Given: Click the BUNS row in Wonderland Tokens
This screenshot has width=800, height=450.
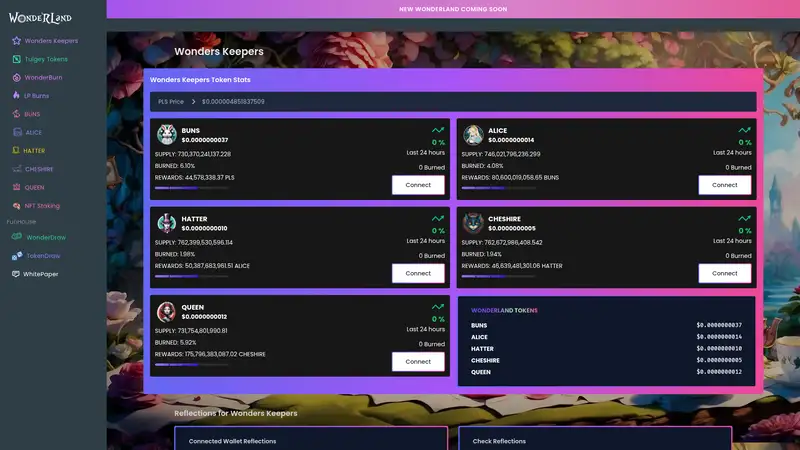Looking at the screenshot, I should 606,325.
